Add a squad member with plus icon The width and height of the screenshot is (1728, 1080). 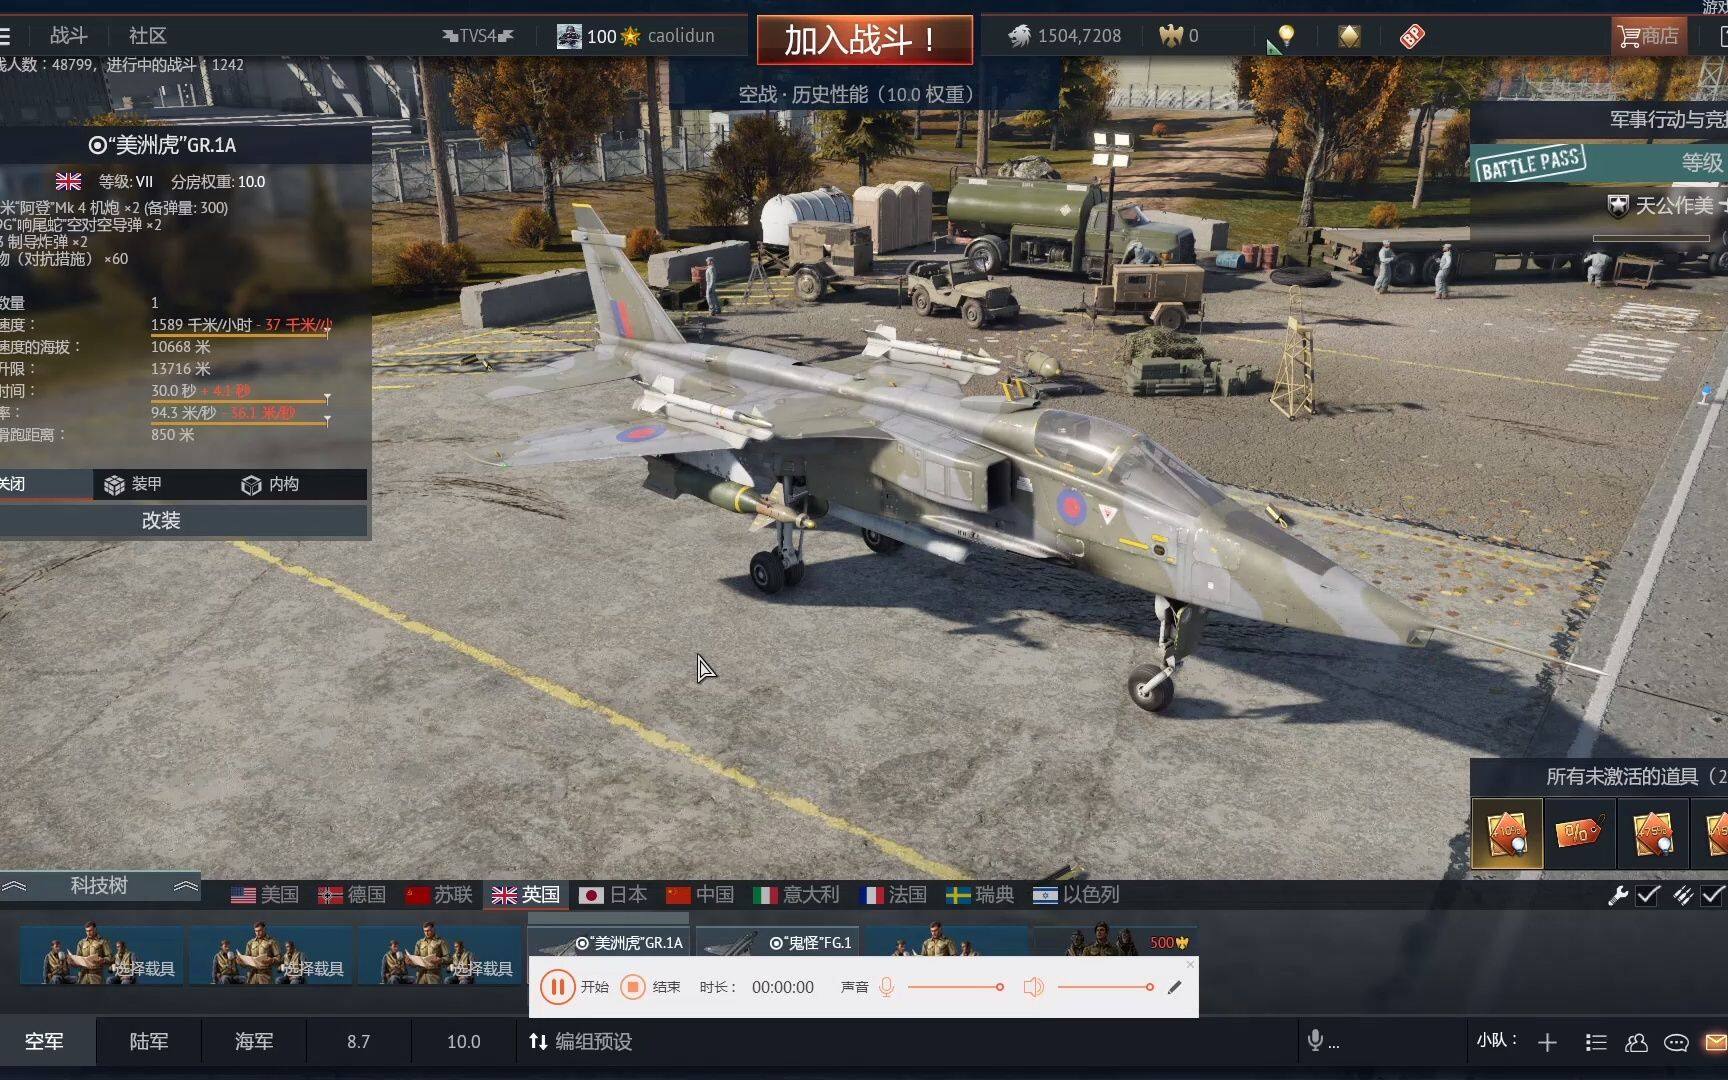(x=1547, y=1043)
